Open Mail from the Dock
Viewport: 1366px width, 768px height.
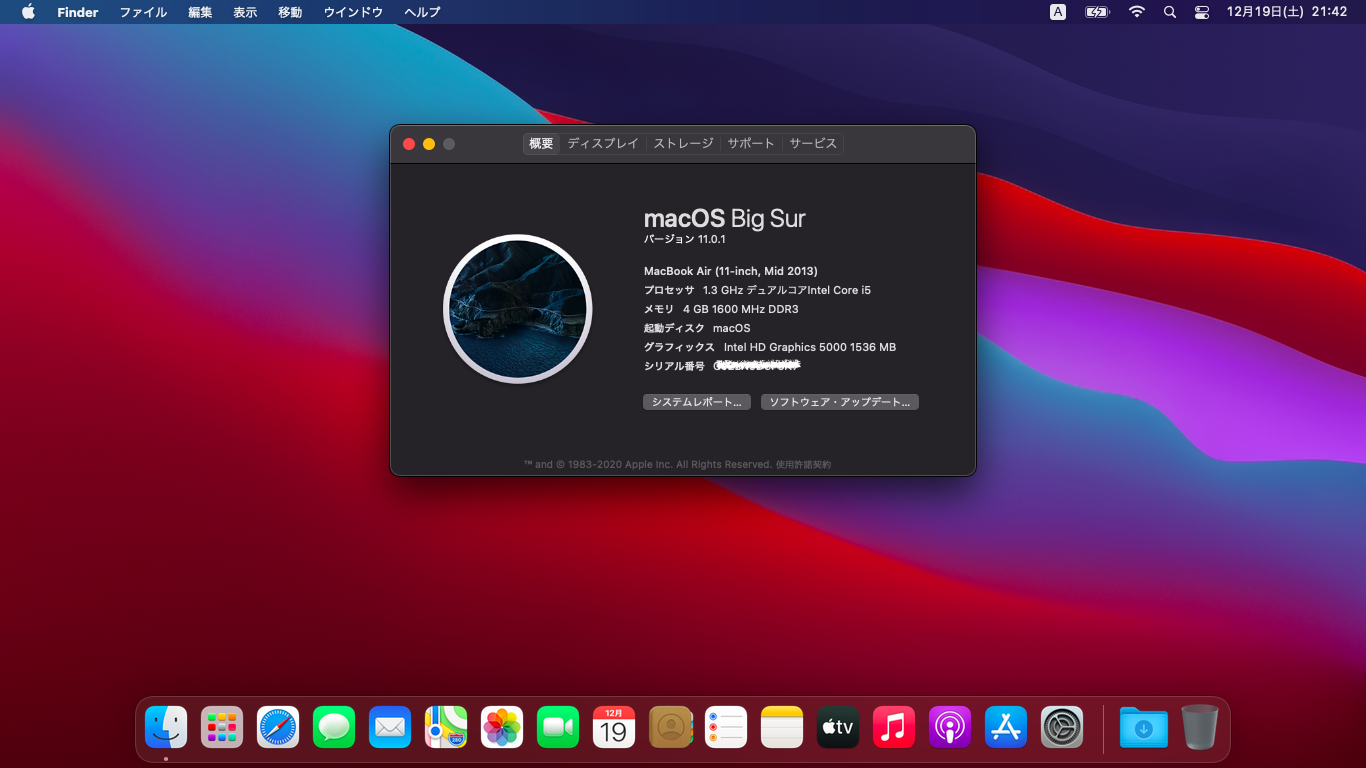point(390,727)
